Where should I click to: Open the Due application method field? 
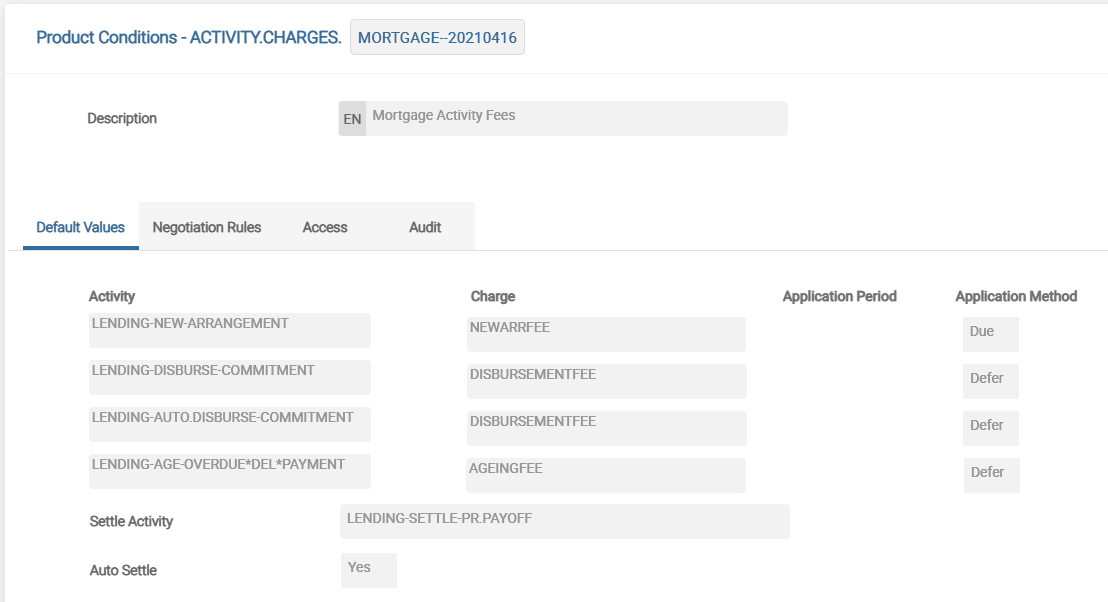(x=990, y=334)
